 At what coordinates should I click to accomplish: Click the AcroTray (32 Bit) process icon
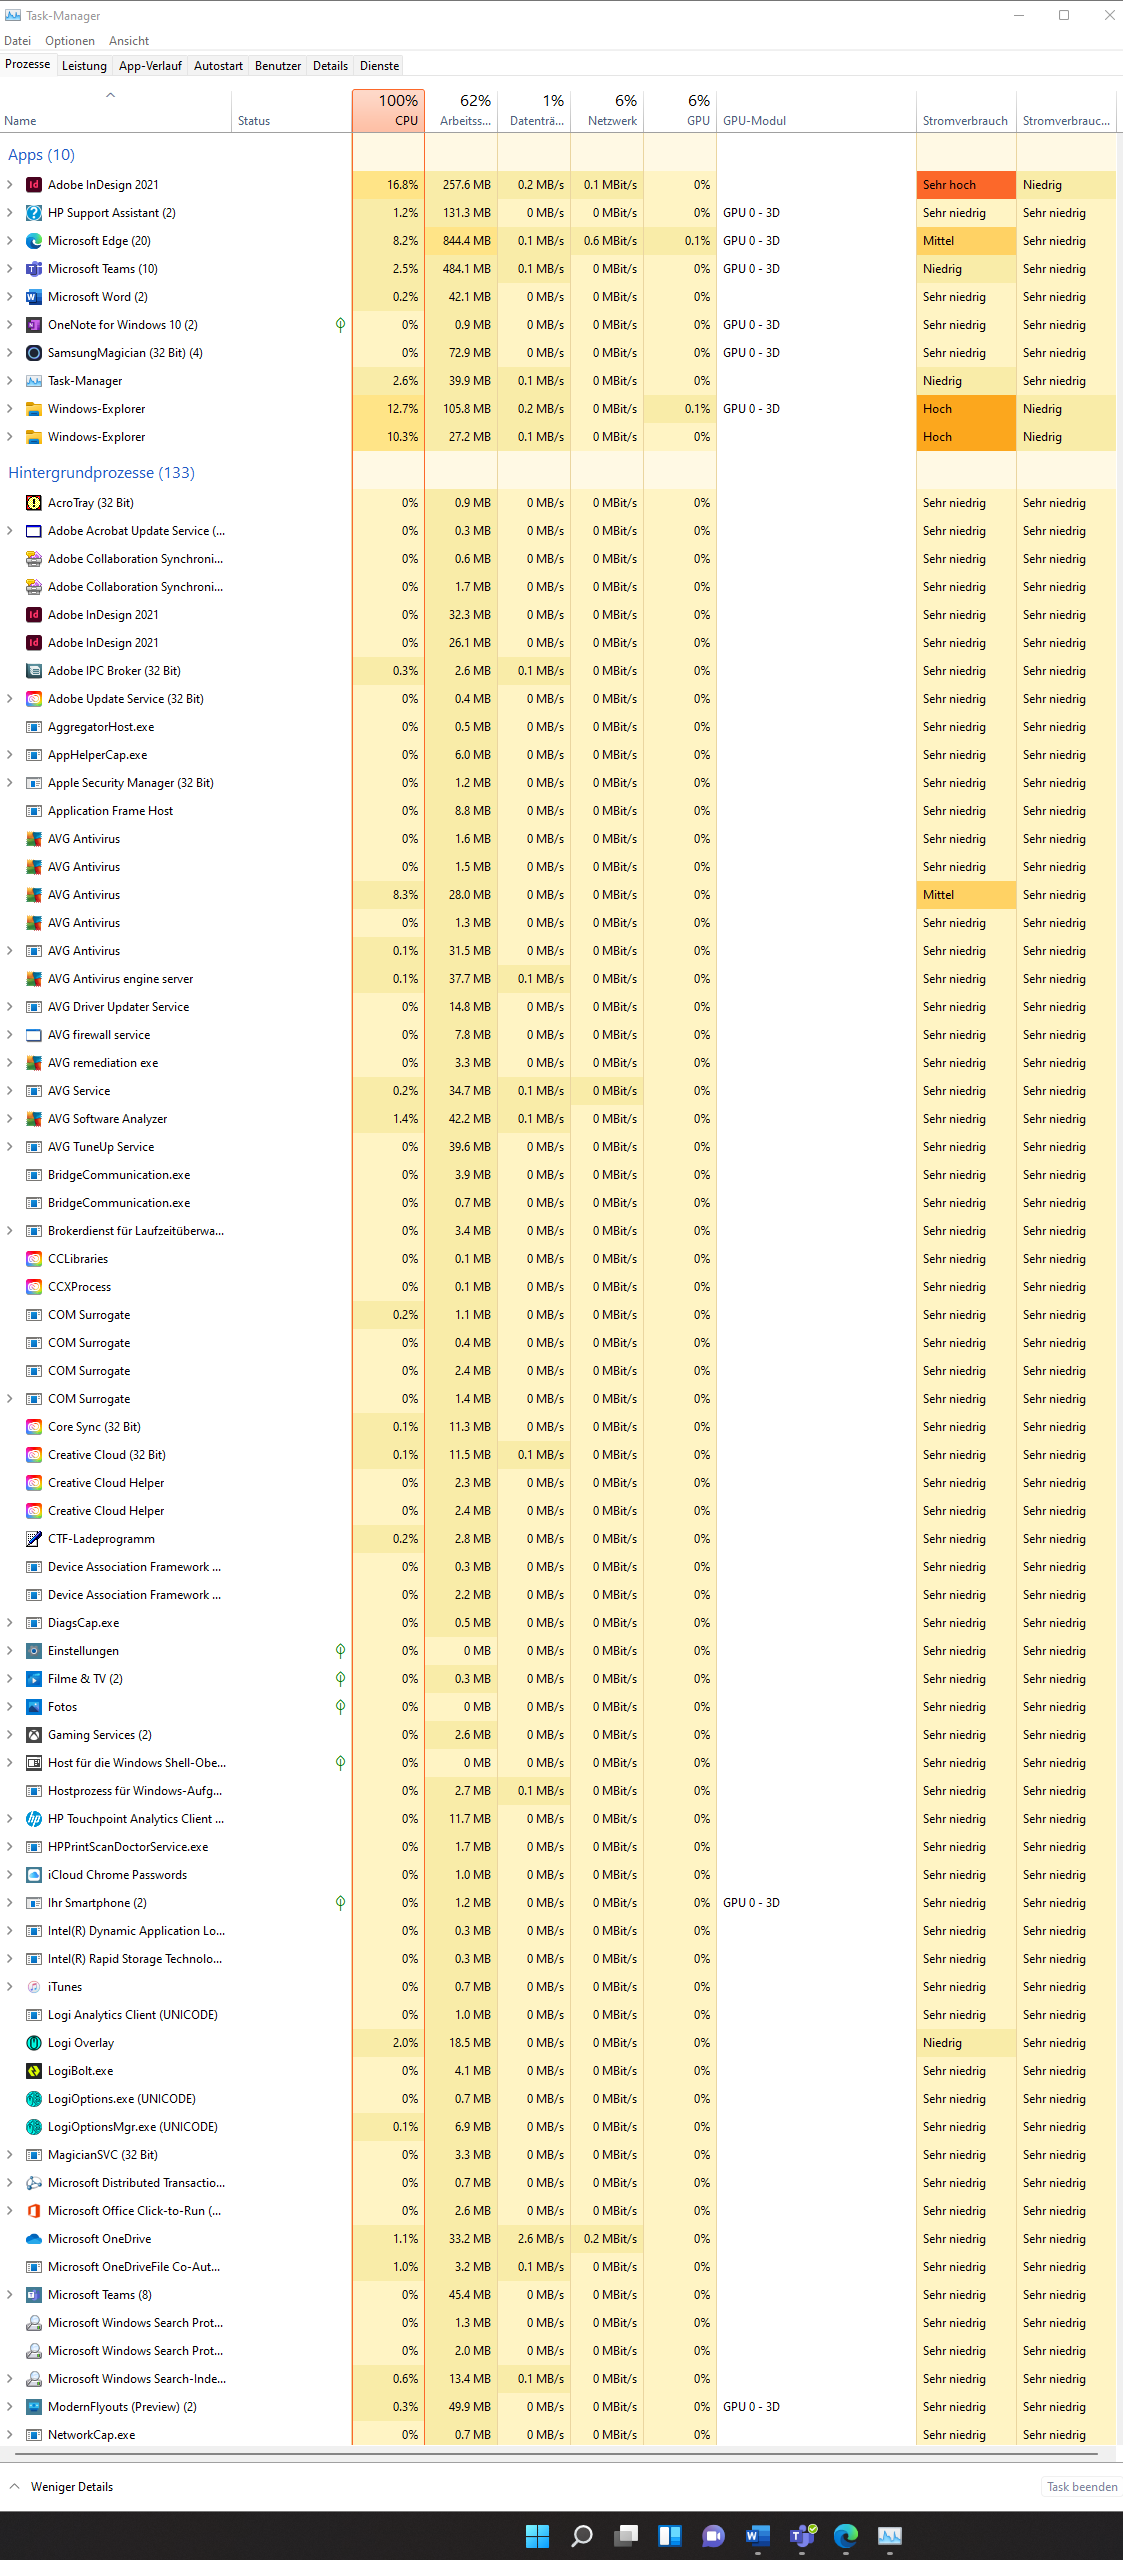tap(34, 503)
